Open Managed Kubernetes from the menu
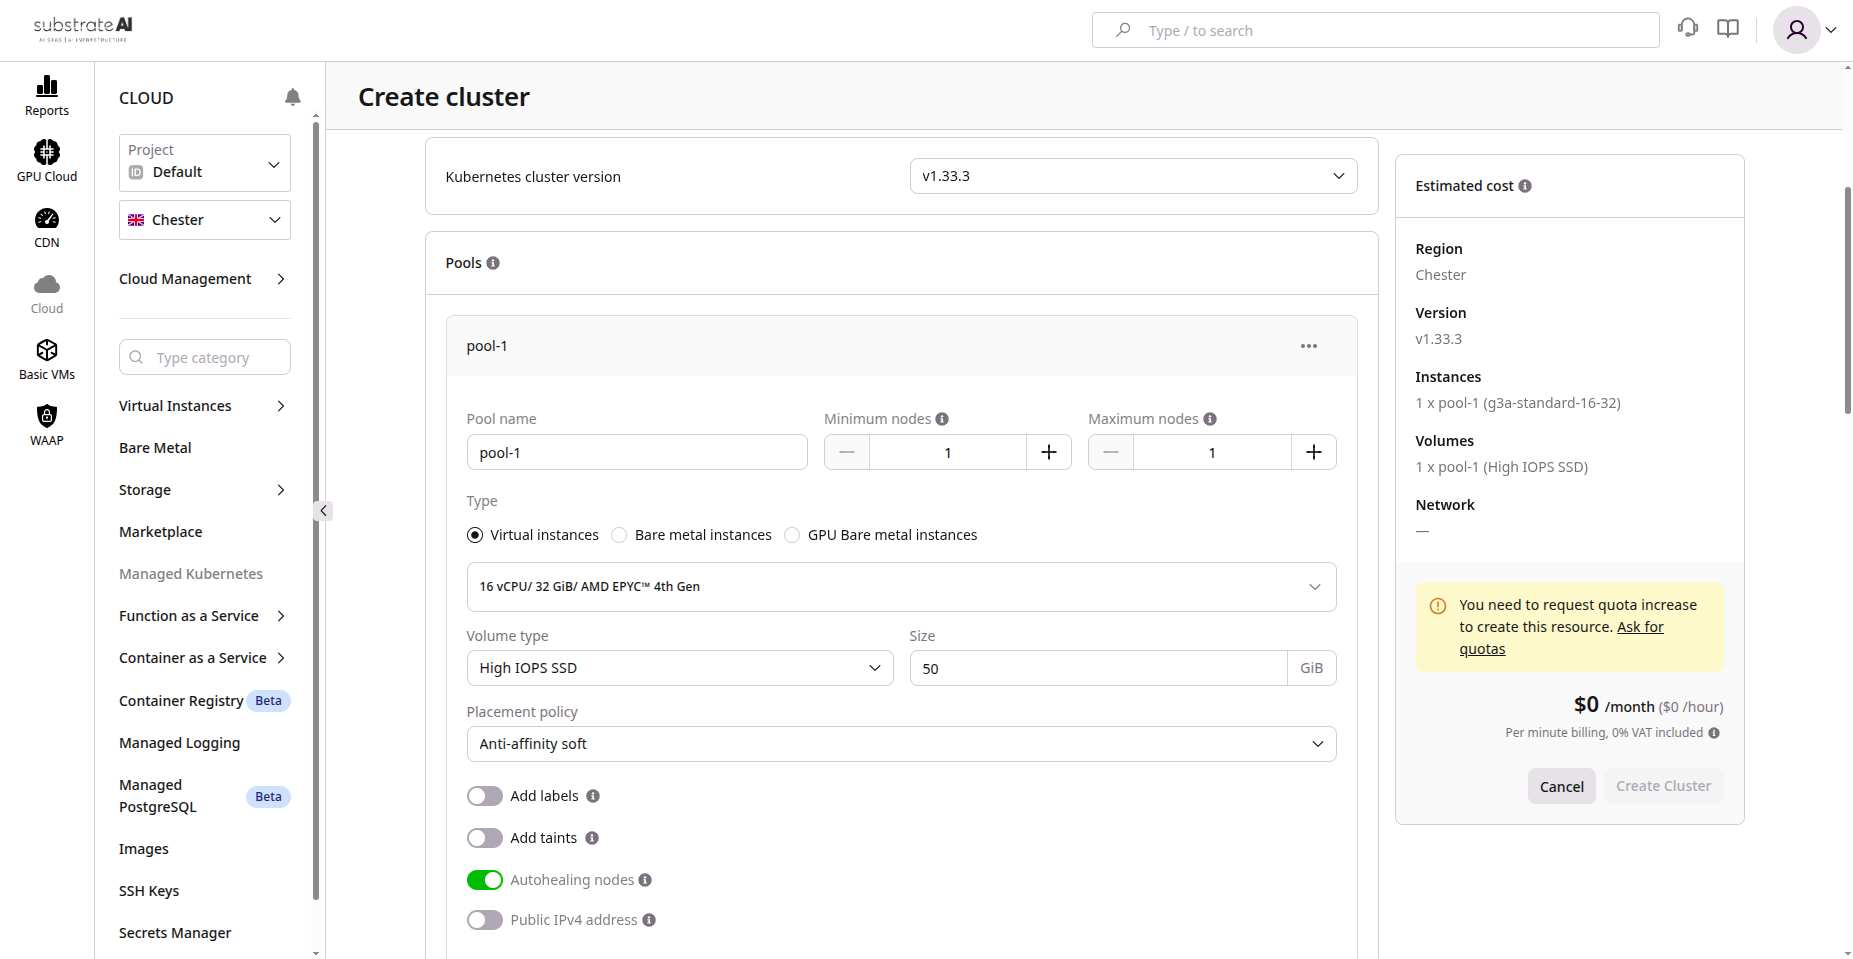 point(190,573)
